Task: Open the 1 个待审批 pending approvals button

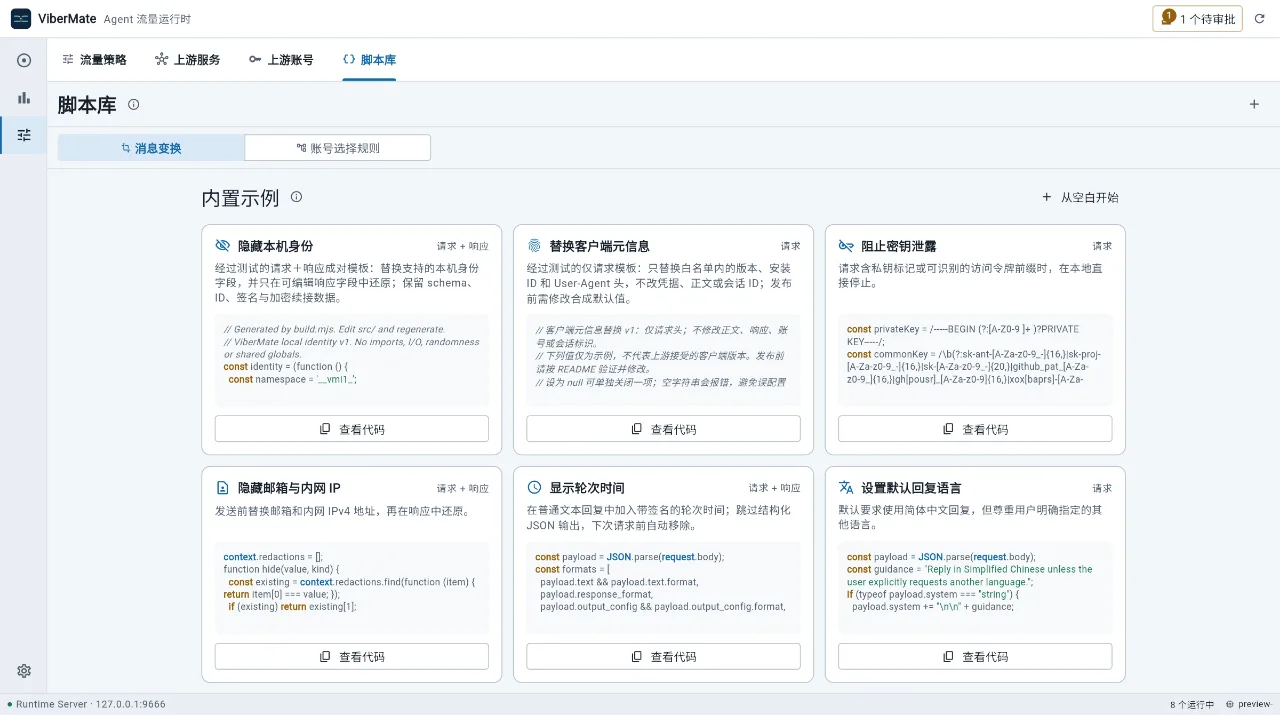Action: [1198, 19]
